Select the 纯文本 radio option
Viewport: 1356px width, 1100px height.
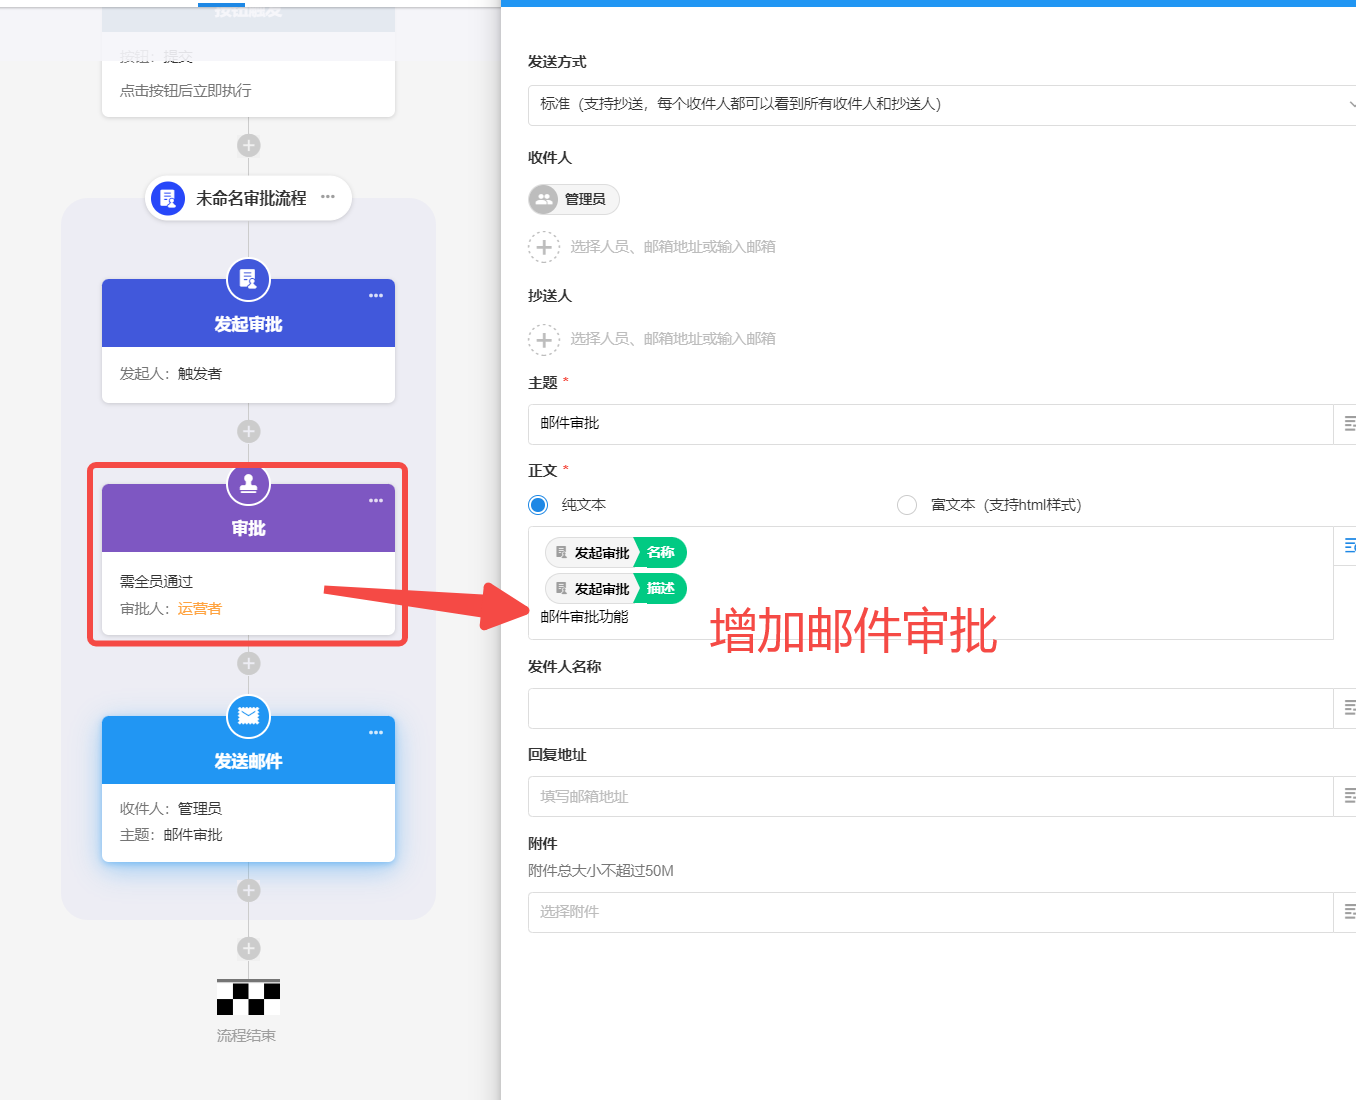(x=538, y=505)
